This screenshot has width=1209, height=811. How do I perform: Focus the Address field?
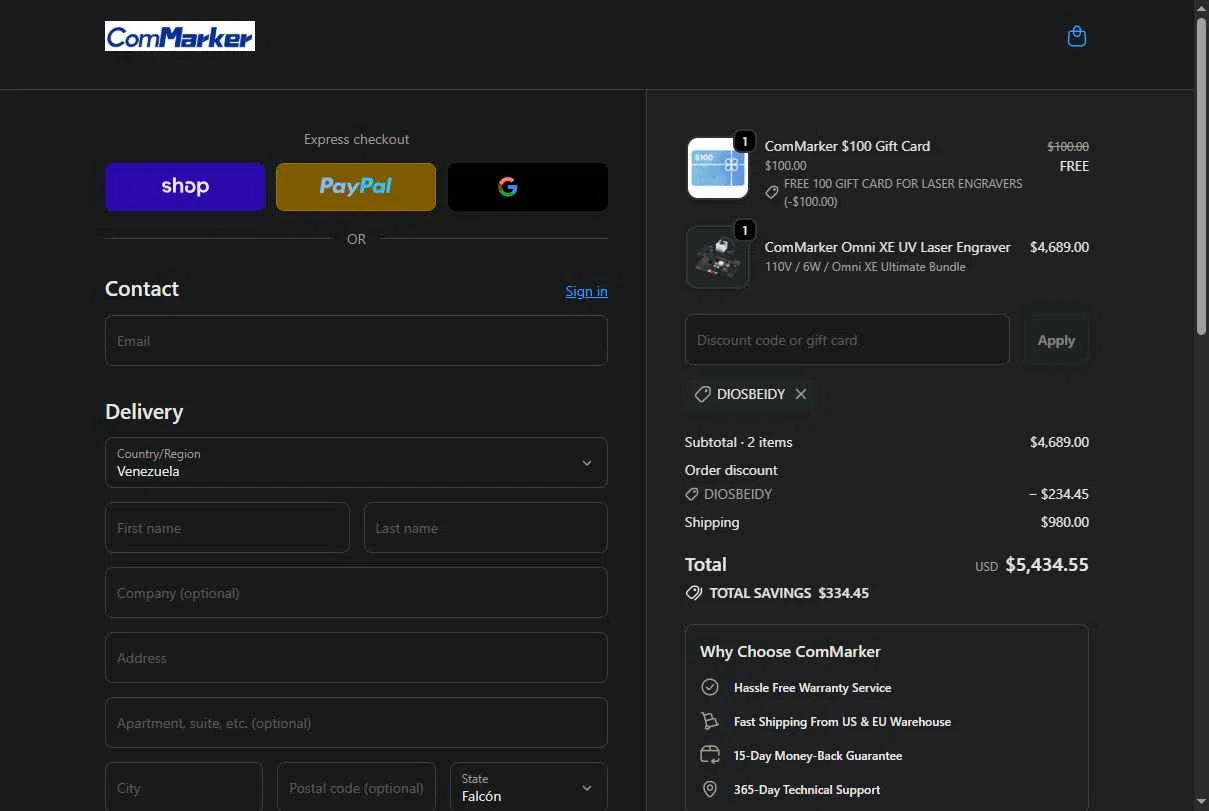coord(356,658)
